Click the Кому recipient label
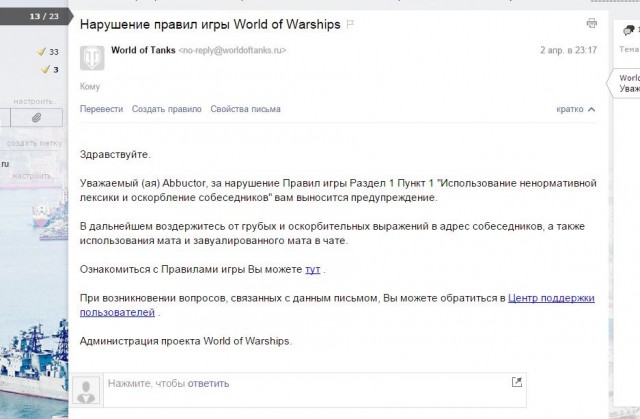 coord(90,86)
